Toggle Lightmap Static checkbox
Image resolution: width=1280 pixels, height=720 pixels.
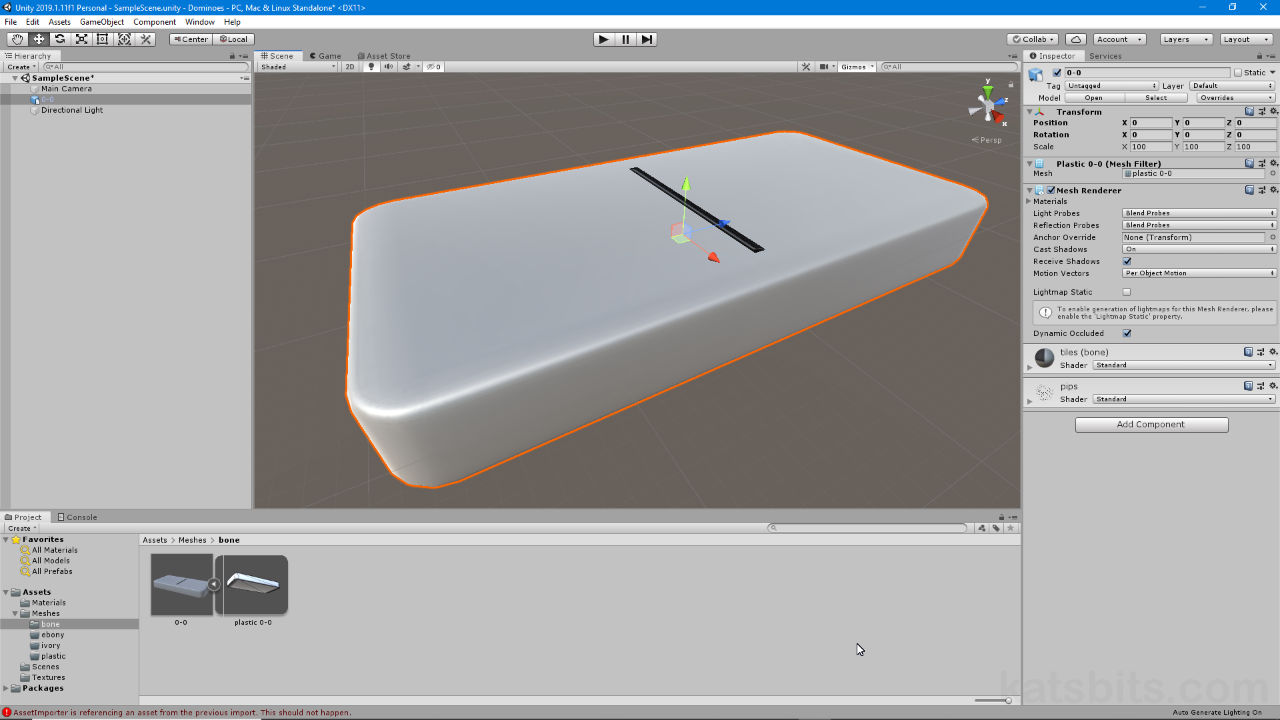1127,292
